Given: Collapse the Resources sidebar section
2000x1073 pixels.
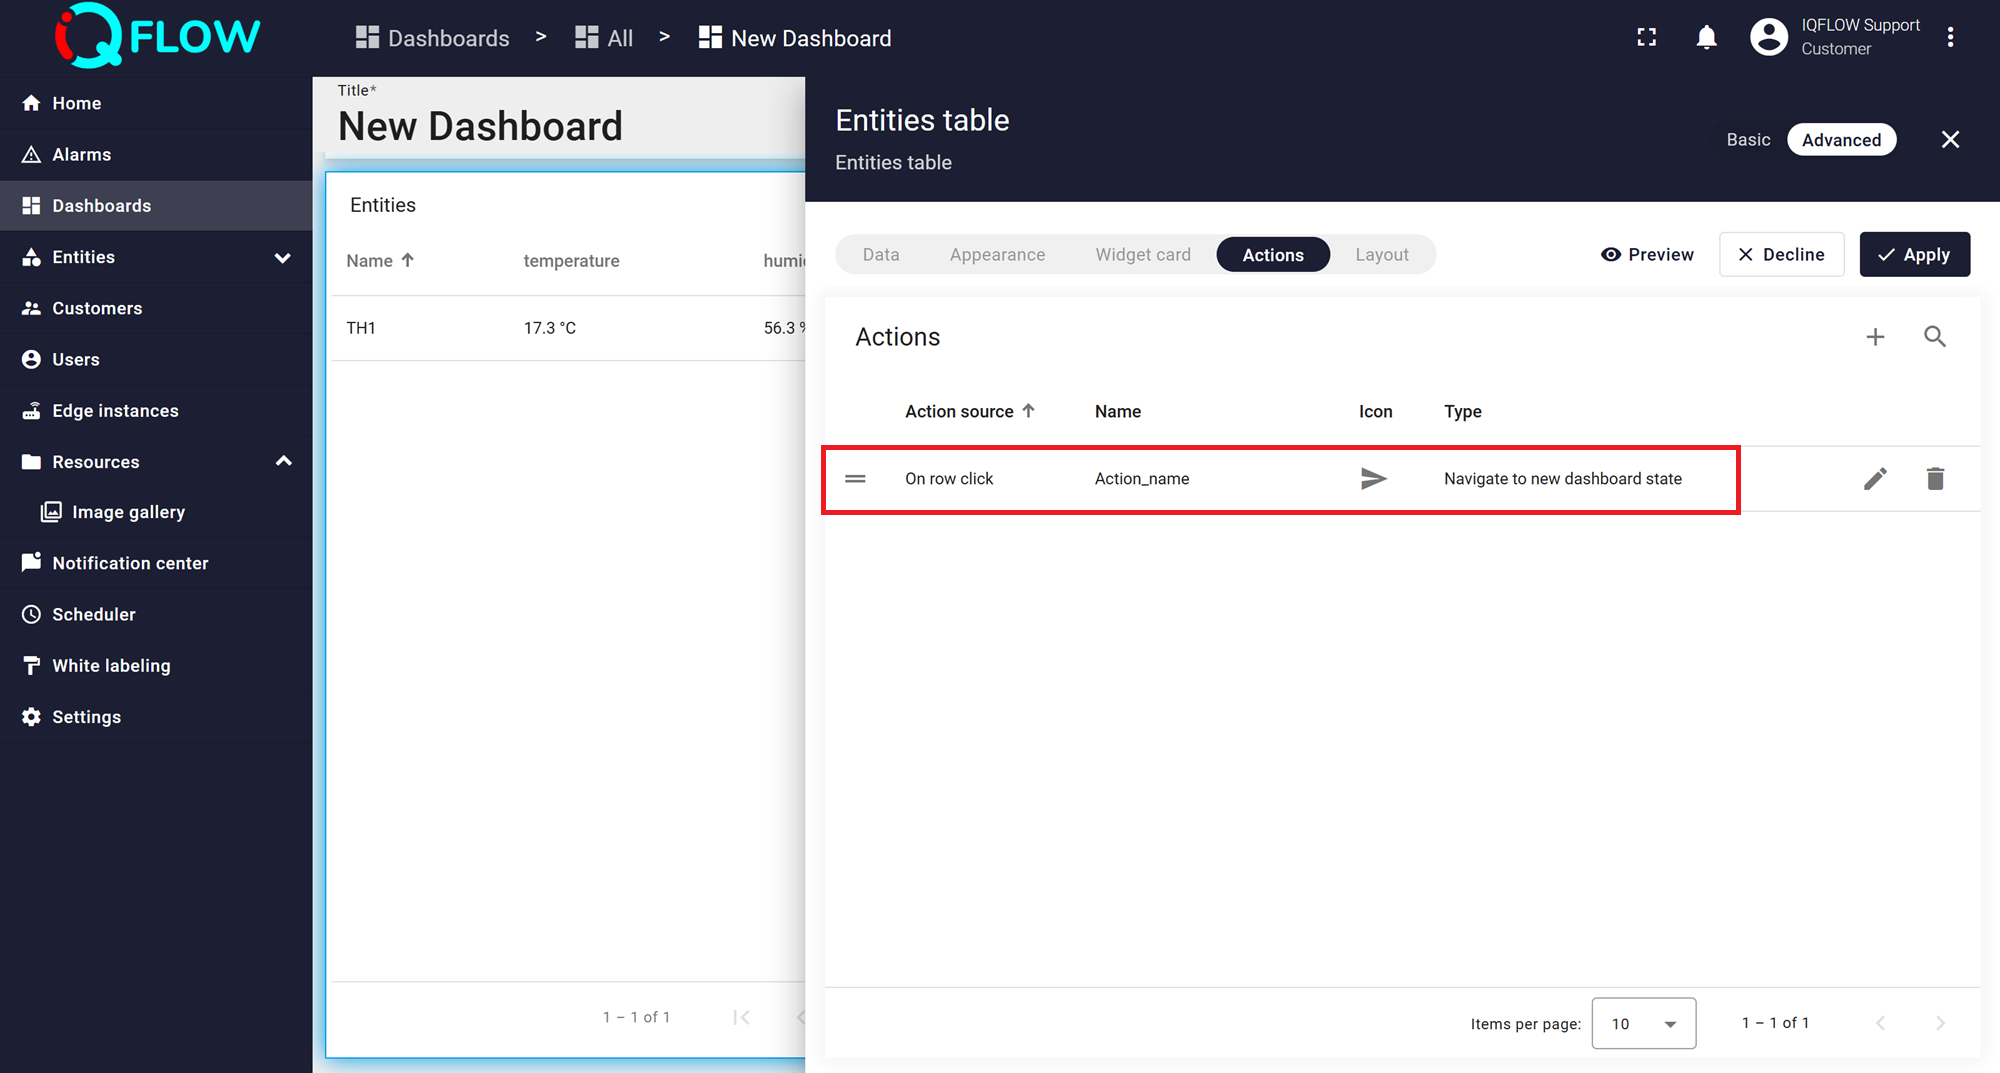Looking at the screenshot, I should tap(283, 462).
